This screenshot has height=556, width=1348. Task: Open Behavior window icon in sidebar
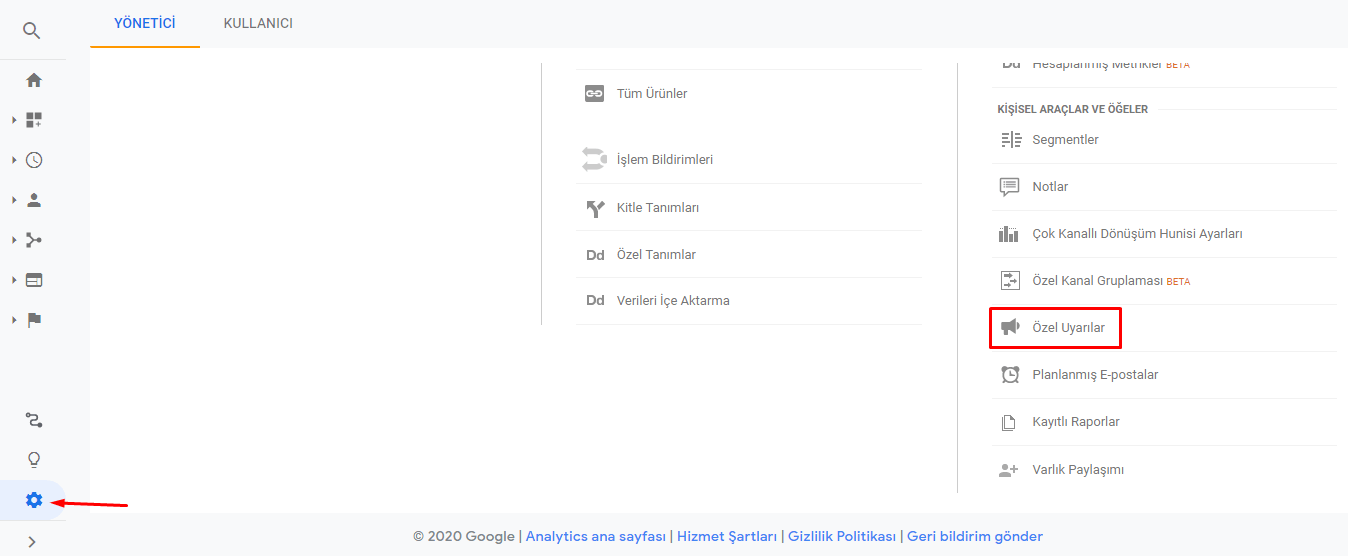coord(34,280)
